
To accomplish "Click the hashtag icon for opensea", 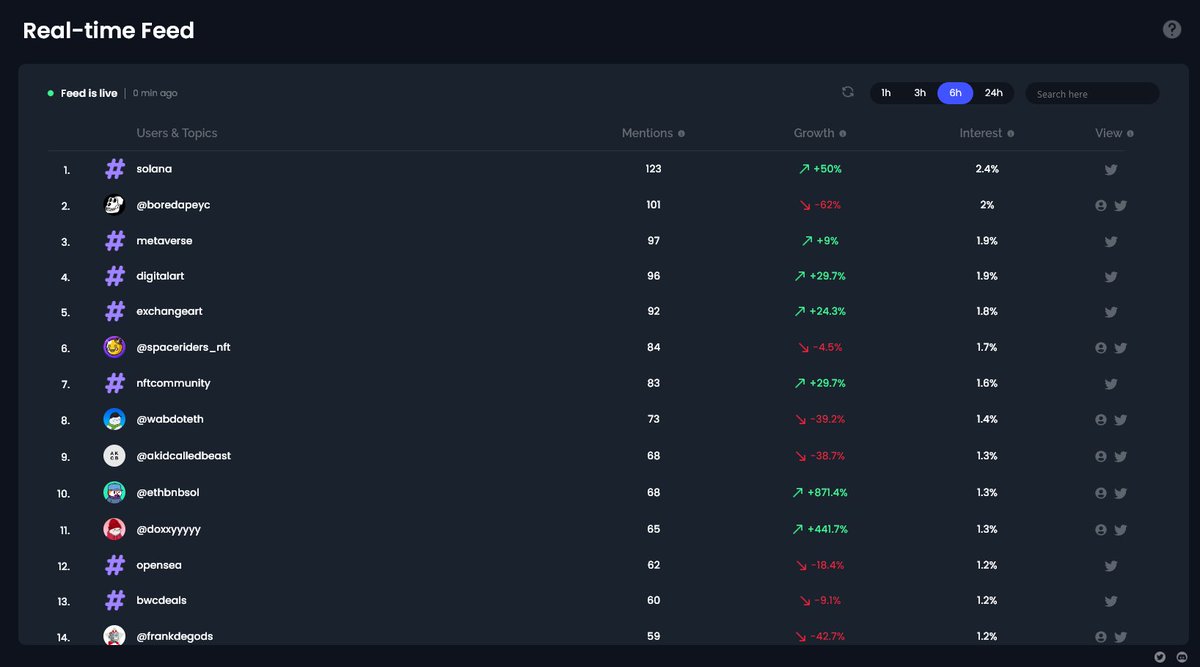I will click(115, 565).
